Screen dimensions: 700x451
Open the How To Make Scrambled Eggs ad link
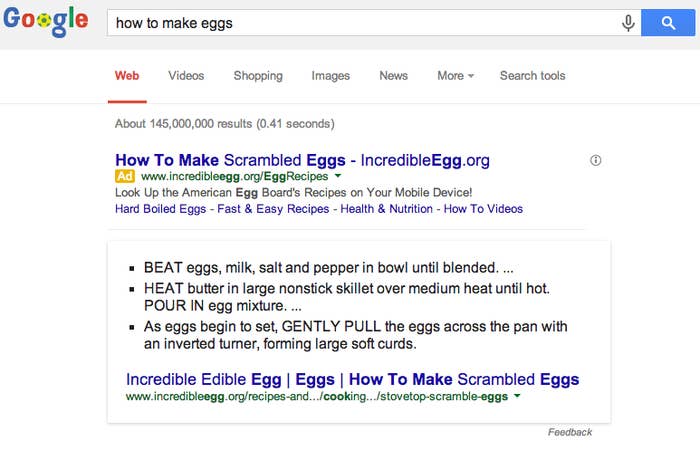pyautogui.click(x=302, y=160)
